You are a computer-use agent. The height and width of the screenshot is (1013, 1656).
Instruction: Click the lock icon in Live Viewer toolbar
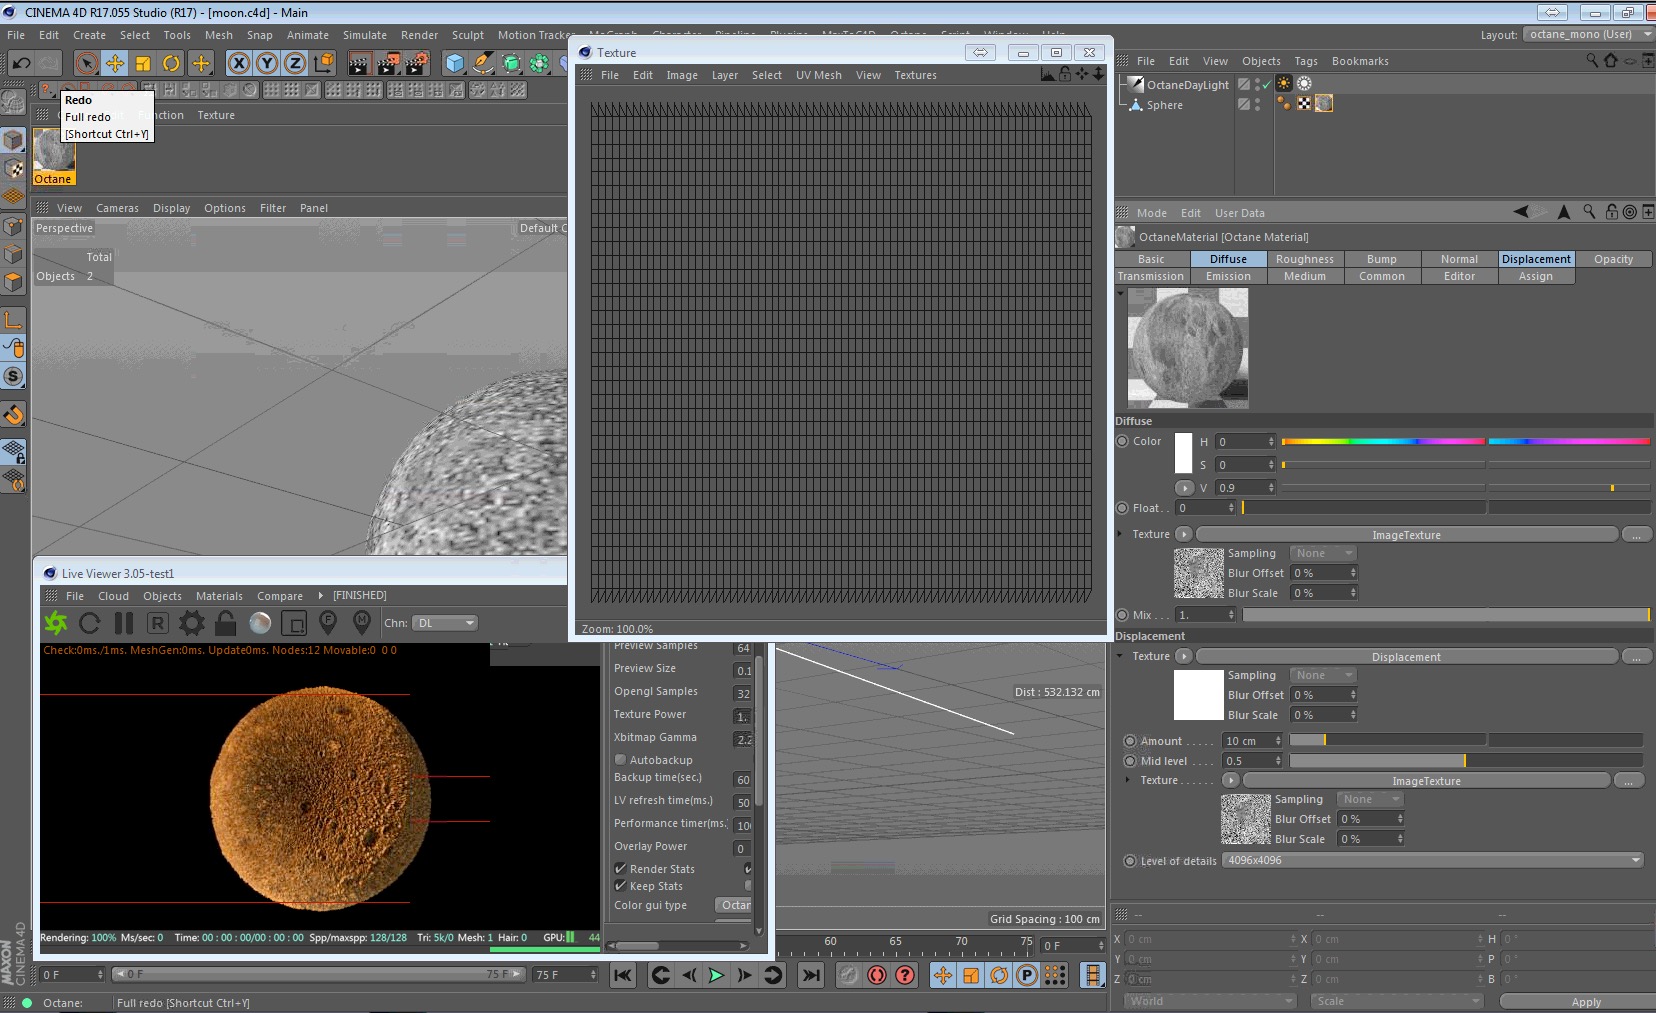click(226, 623)
